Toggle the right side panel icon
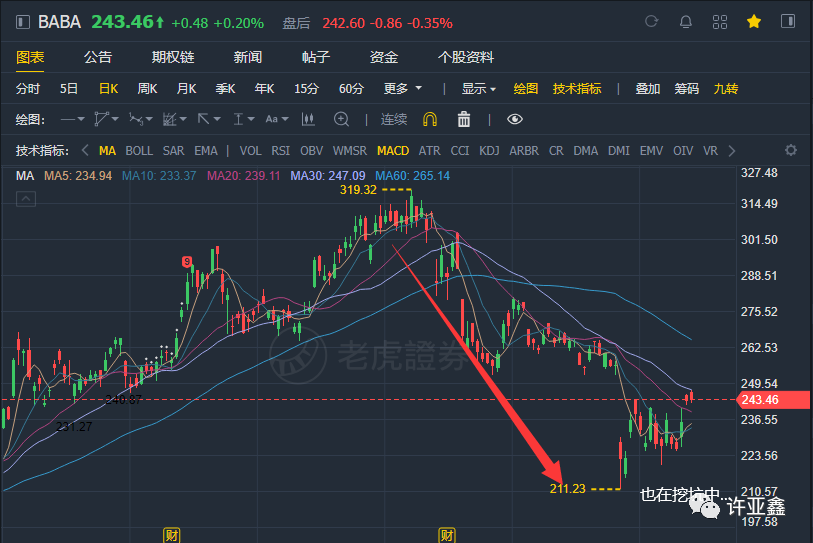Viewport: 813px width, 543px height. point(788,21)
